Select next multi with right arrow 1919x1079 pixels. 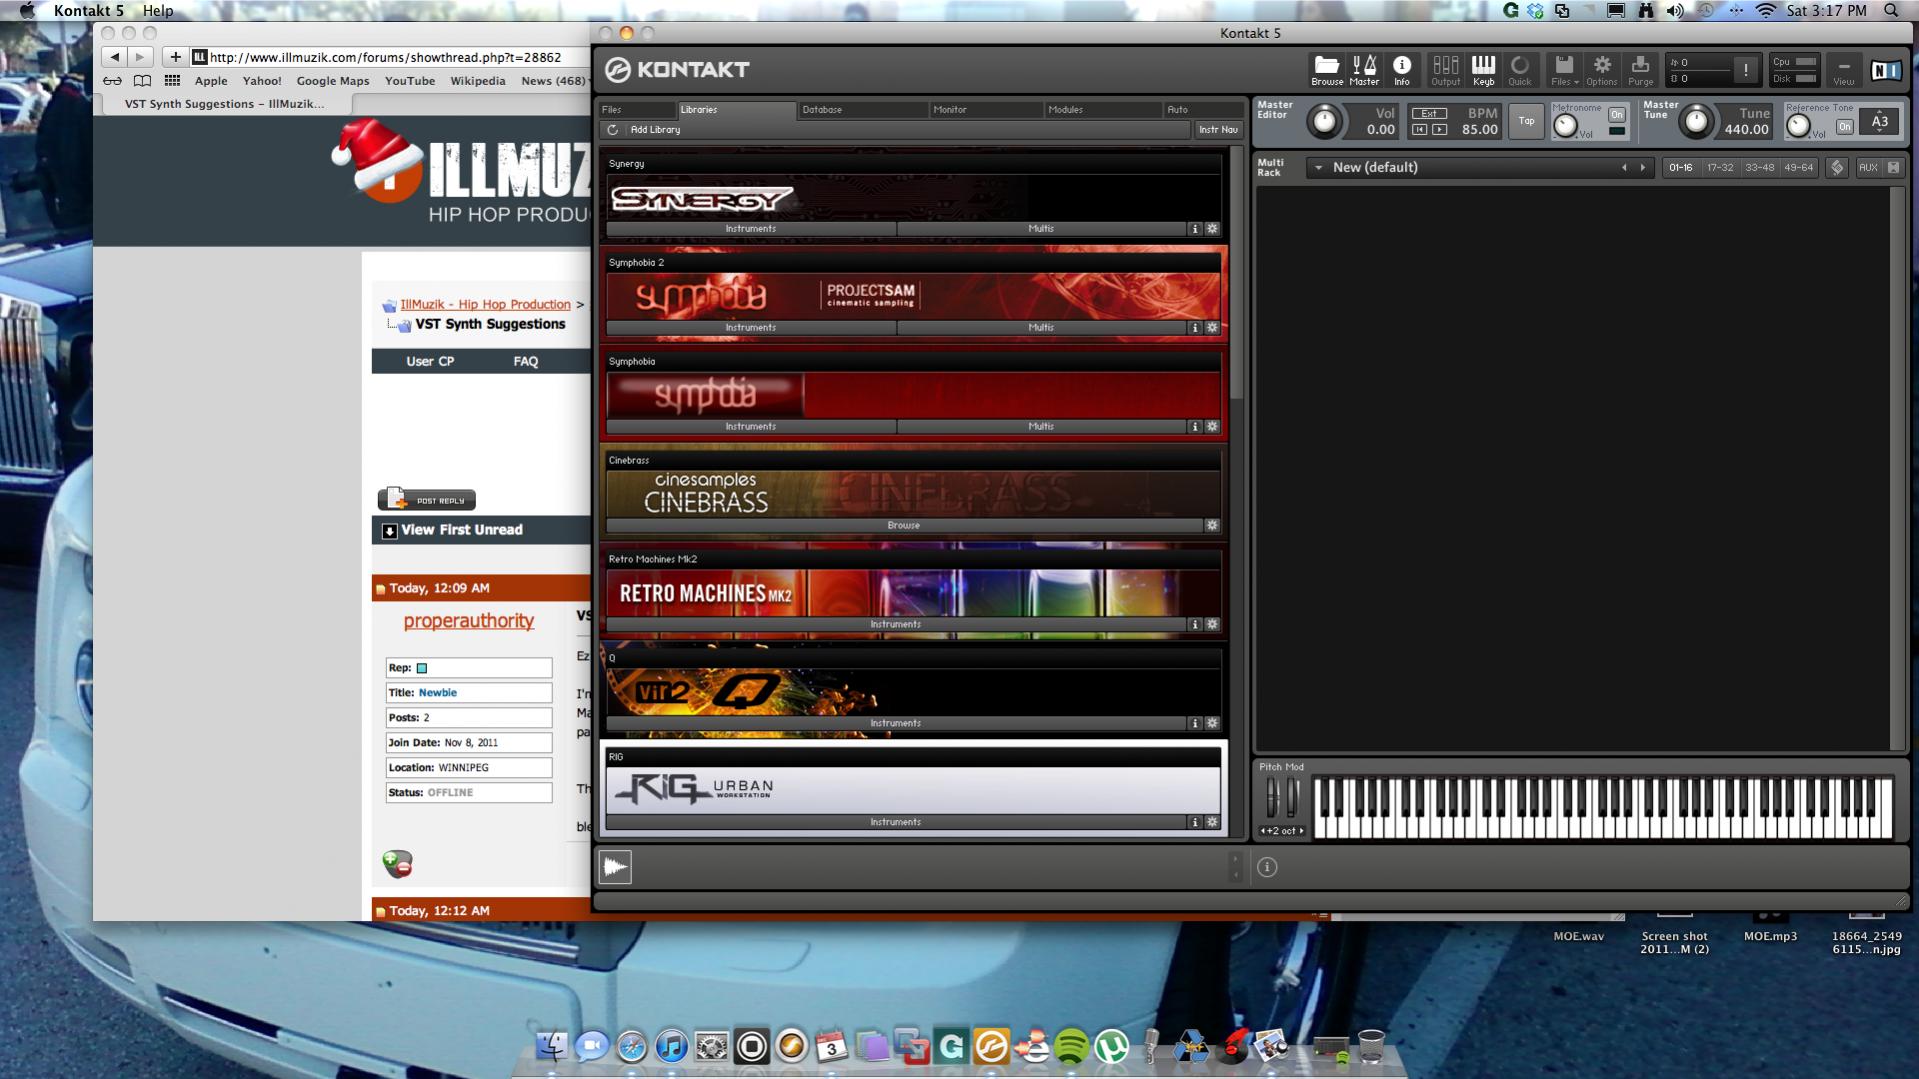tap(1642, 168)
